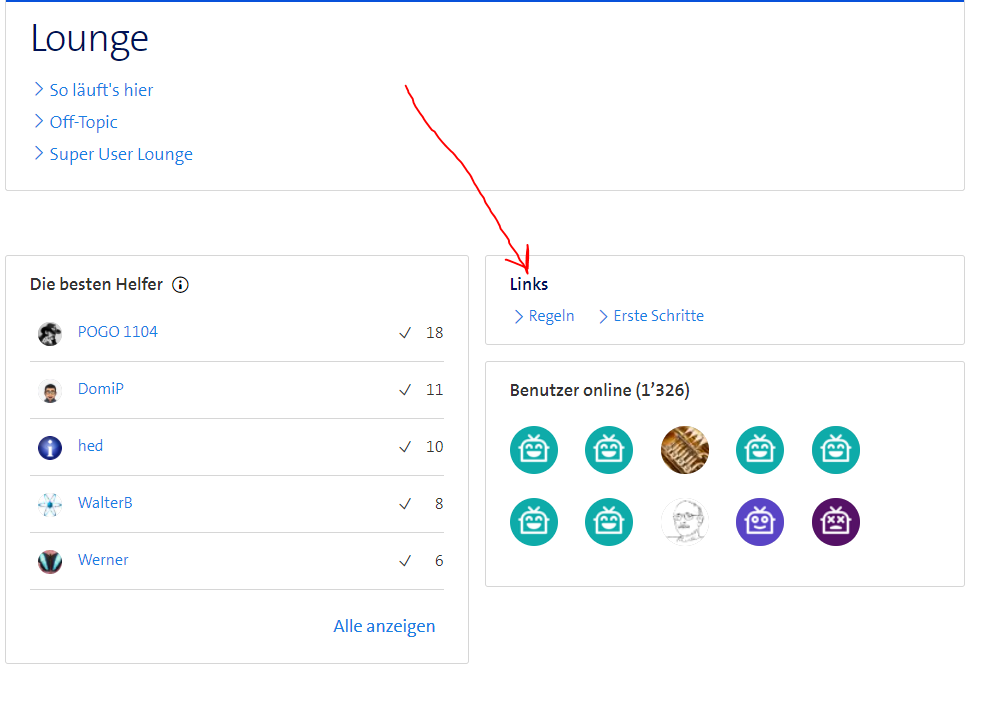Open the Super User Lounge link
The width and height of the screenshot is (1002, 724).
coord(121,154)
